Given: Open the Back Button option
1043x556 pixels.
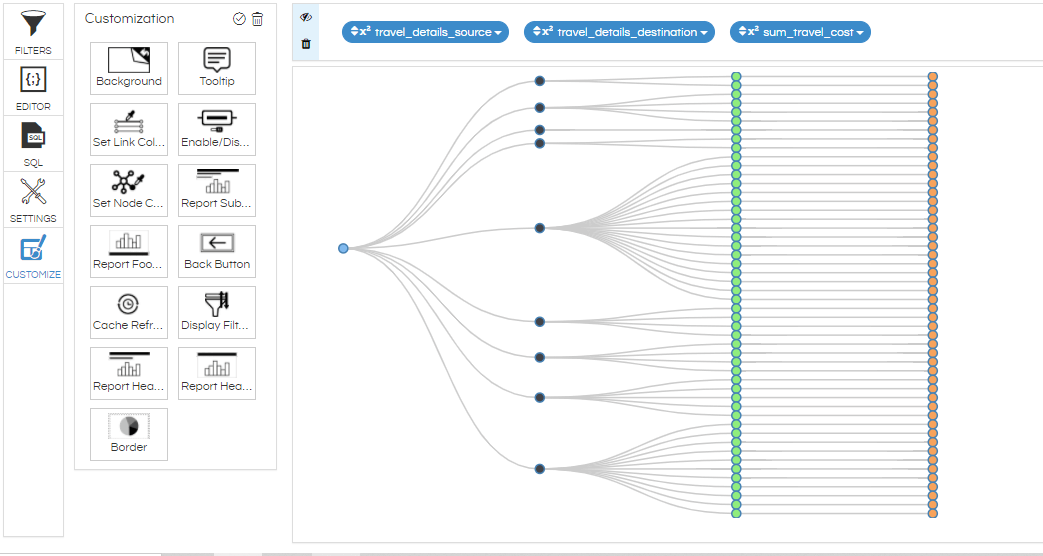Looking at the screenshot, I should [217, 251].
